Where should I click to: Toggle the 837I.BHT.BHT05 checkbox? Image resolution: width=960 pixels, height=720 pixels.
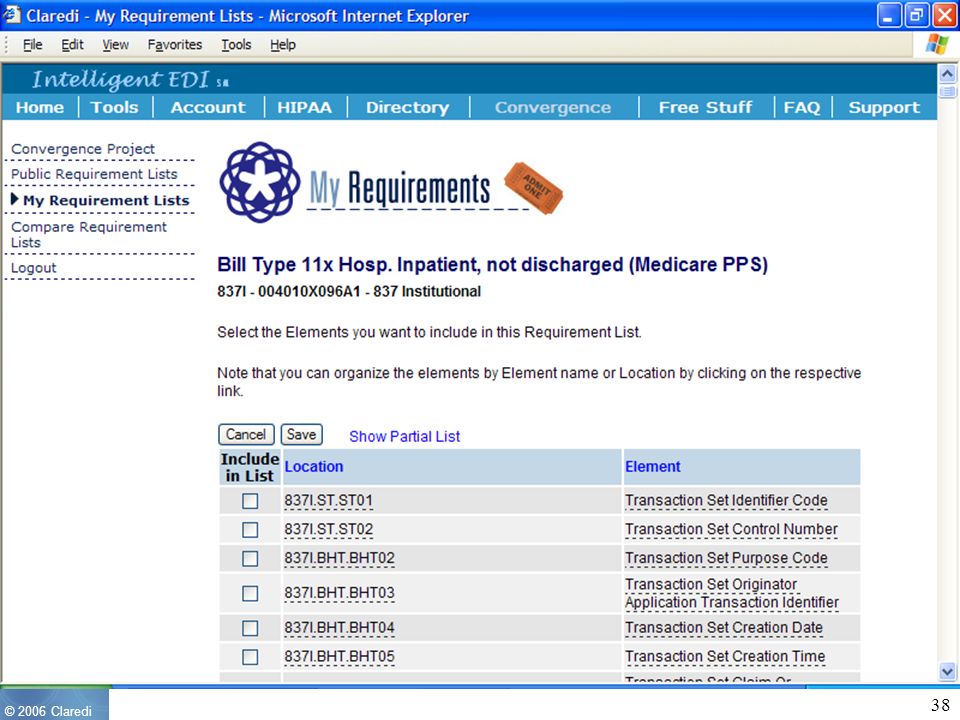click(250, 657)
